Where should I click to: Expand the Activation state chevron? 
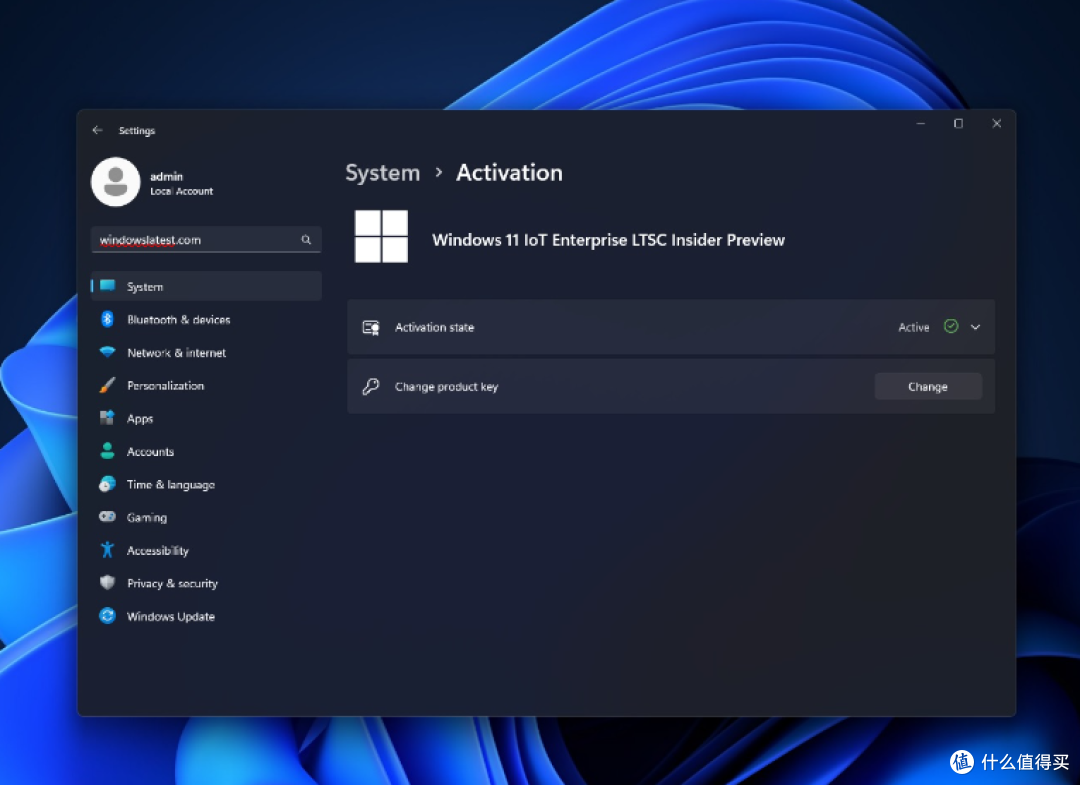pyautogui.click(x=975, y=327)
